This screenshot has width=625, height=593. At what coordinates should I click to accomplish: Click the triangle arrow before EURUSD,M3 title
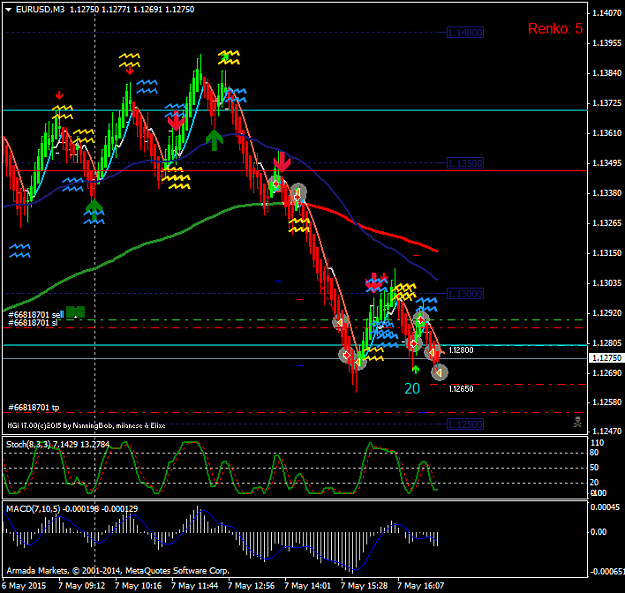(x=8, y=10)
